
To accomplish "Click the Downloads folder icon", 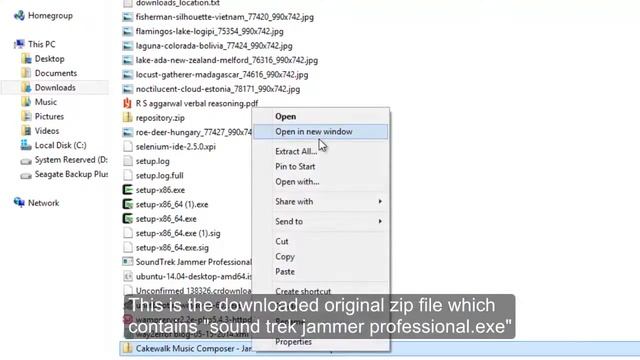I will coord(26,87).
